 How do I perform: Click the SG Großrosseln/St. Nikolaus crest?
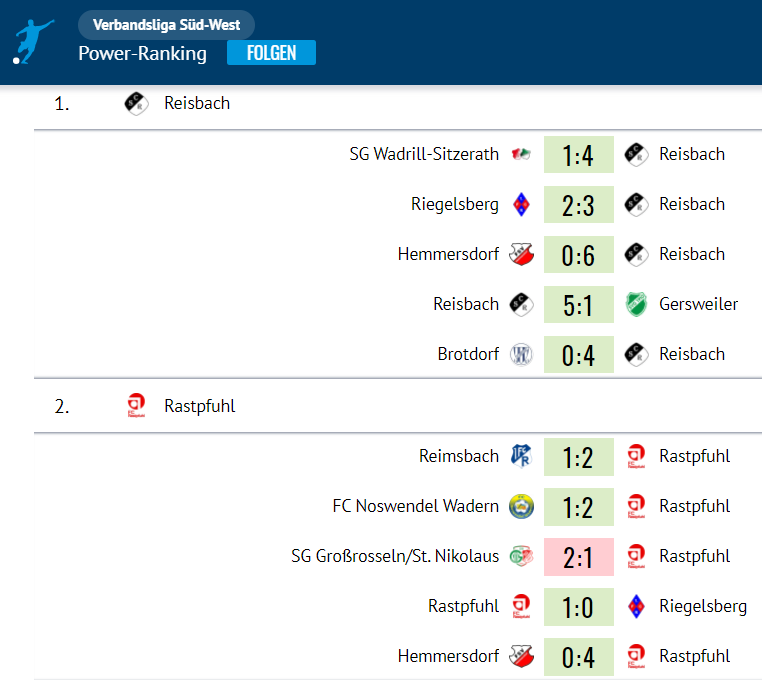click(521, 556)
